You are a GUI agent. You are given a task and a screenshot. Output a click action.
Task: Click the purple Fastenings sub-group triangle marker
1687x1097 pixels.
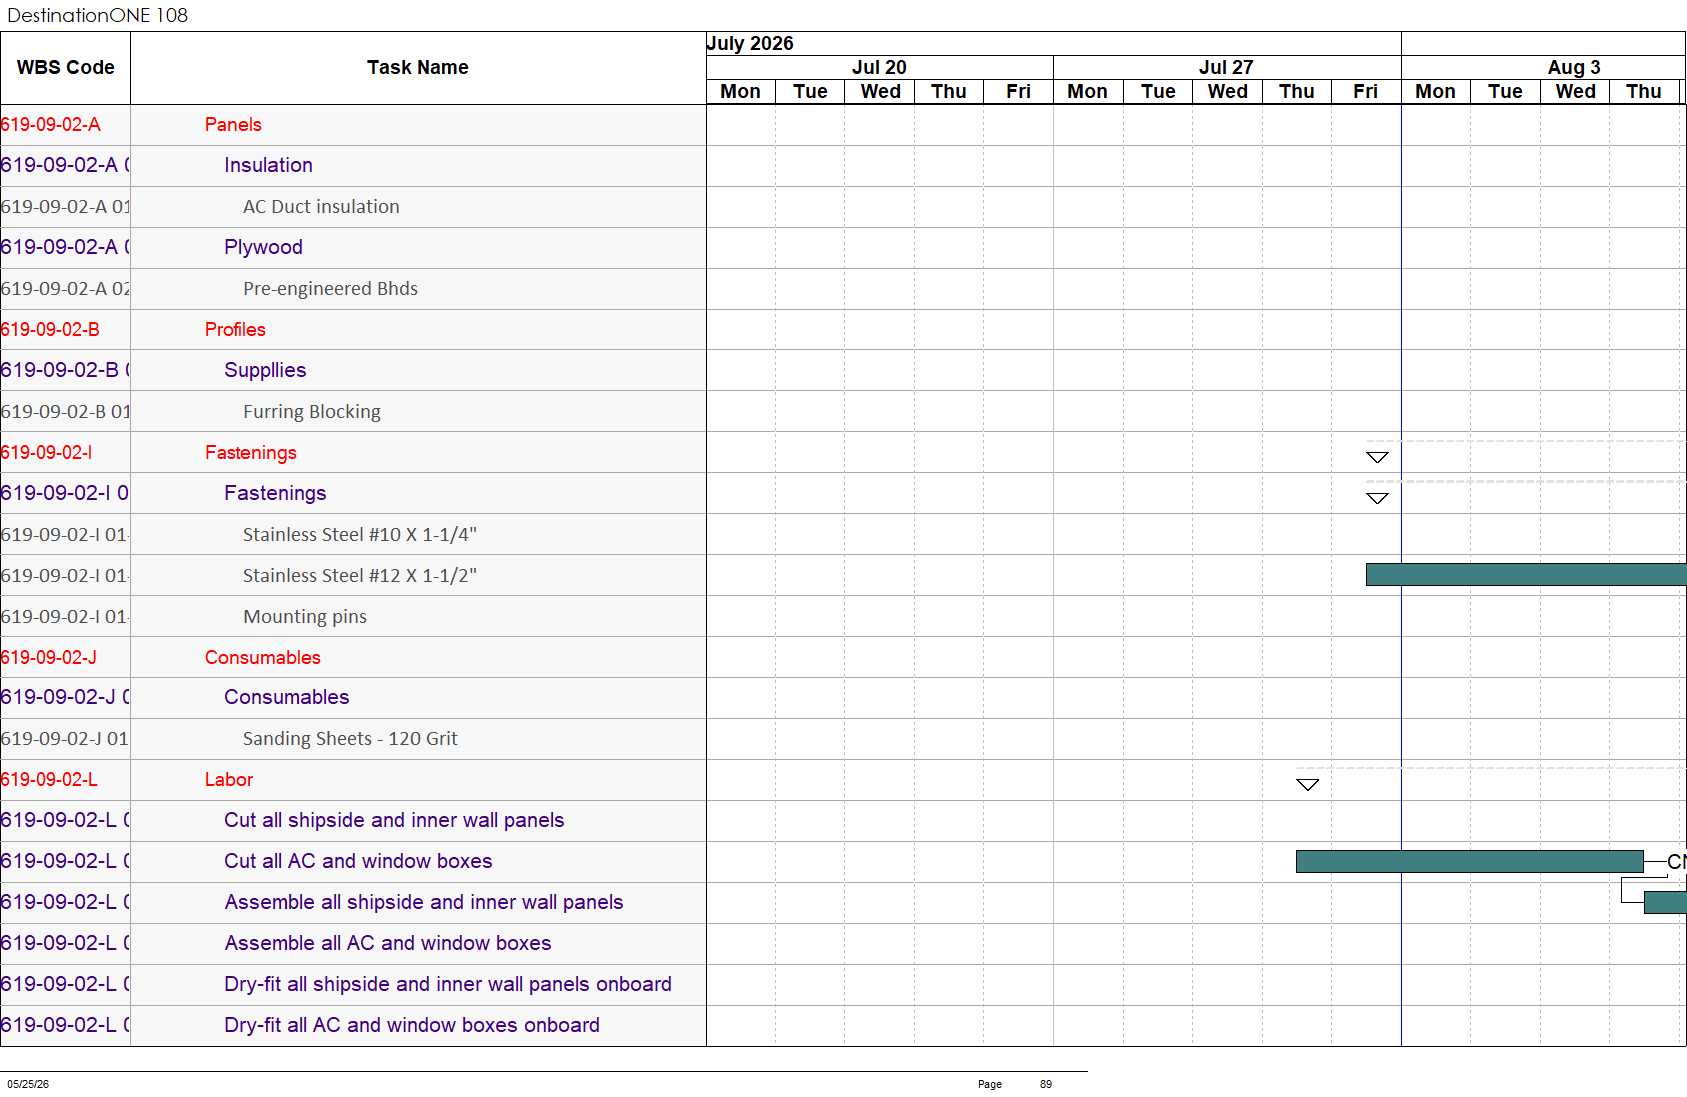pos(1377,498)
